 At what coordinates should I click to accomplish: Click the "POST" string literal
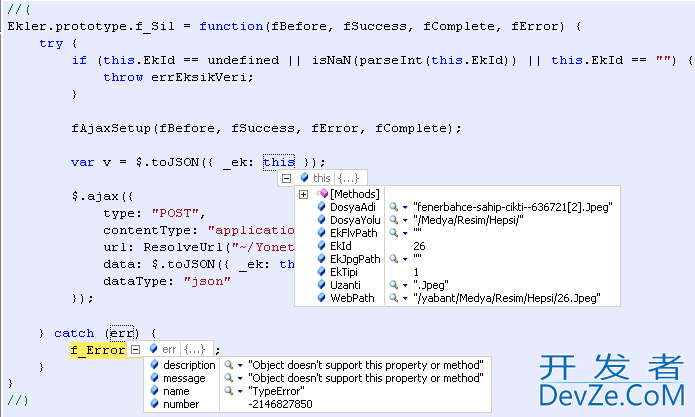click(x=175, y=213)
